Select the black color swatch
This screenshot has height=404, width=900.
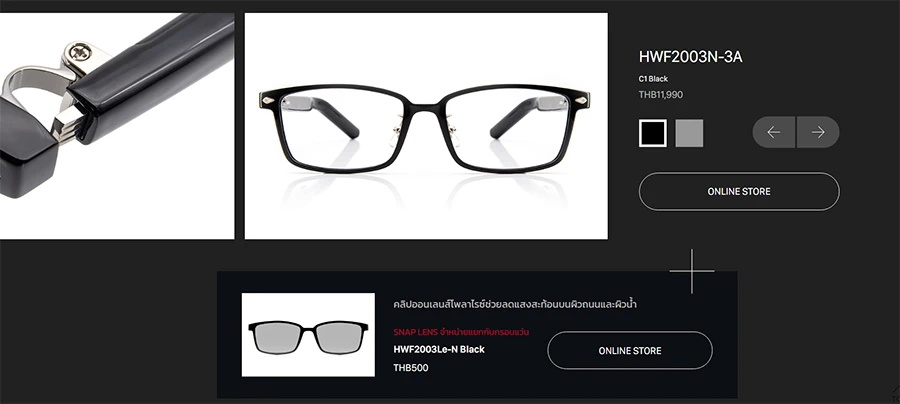coord(653,133)
